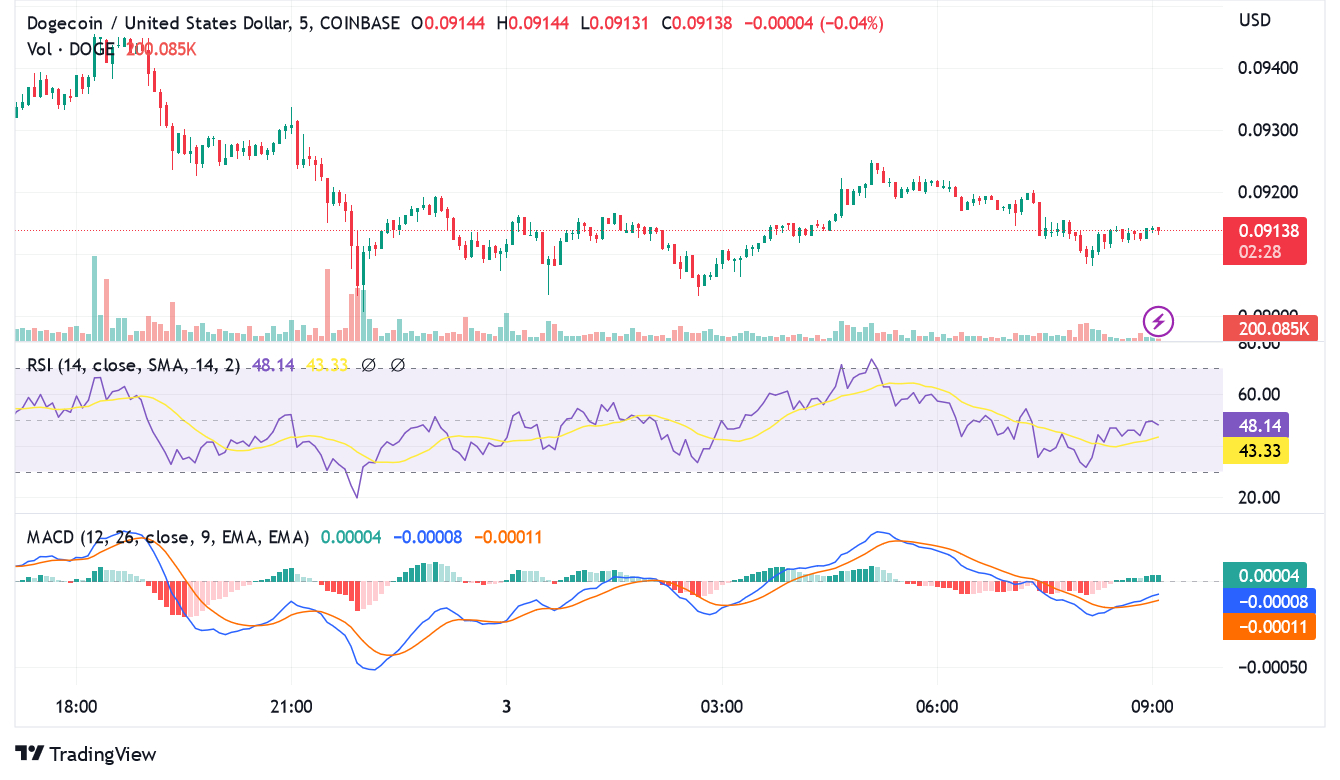Click the date label 3 on time axis
1340x780 pixels.
(x=506, y=707)
